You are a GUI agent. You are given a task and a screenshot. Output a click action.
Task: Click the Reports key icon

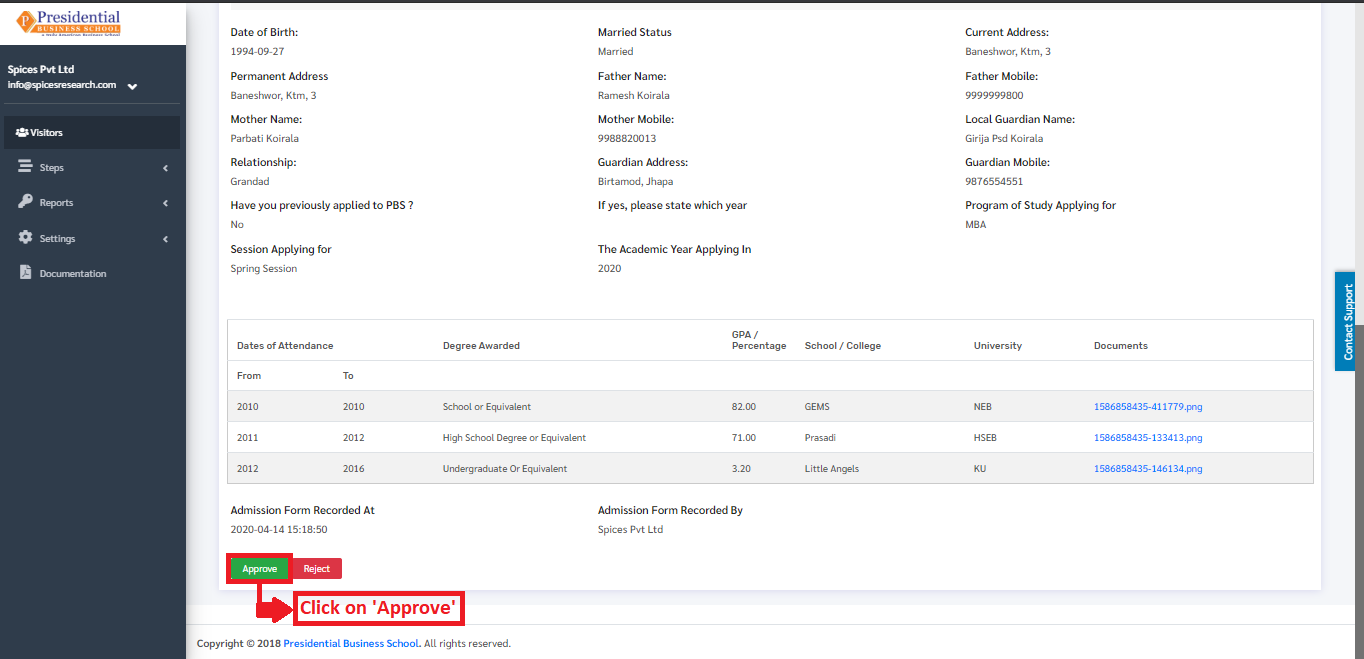pyautogui.click(x=25, y=202)
